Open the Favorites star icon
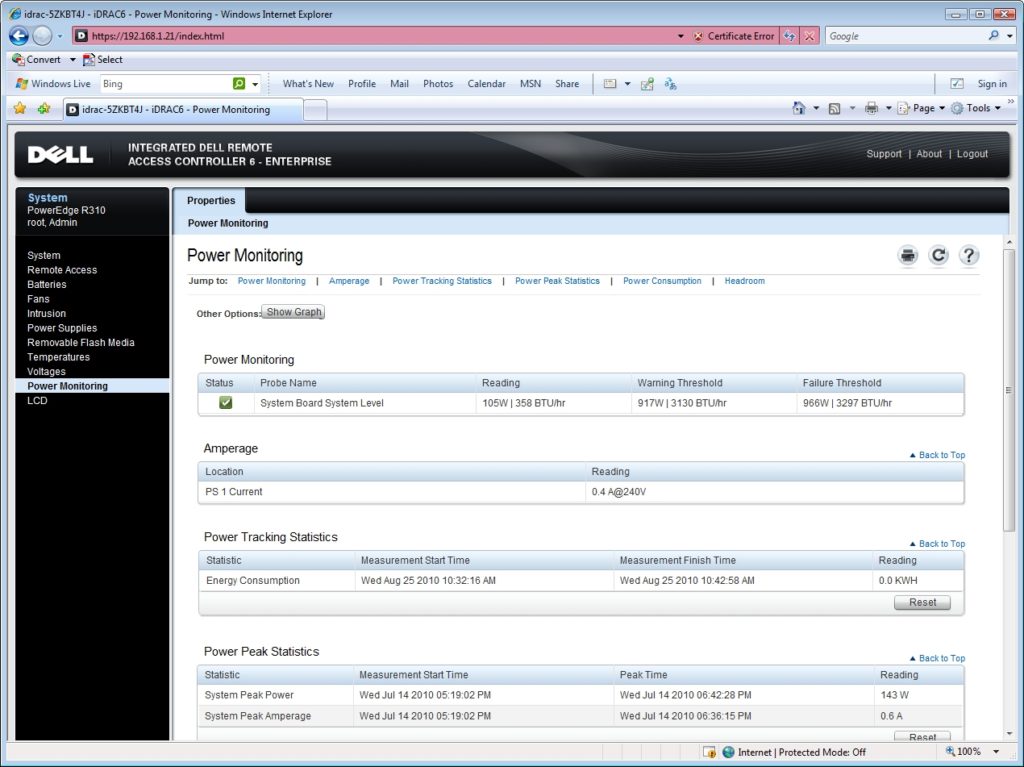Screen dimensions: 1024x767 [x=18, y=107]
